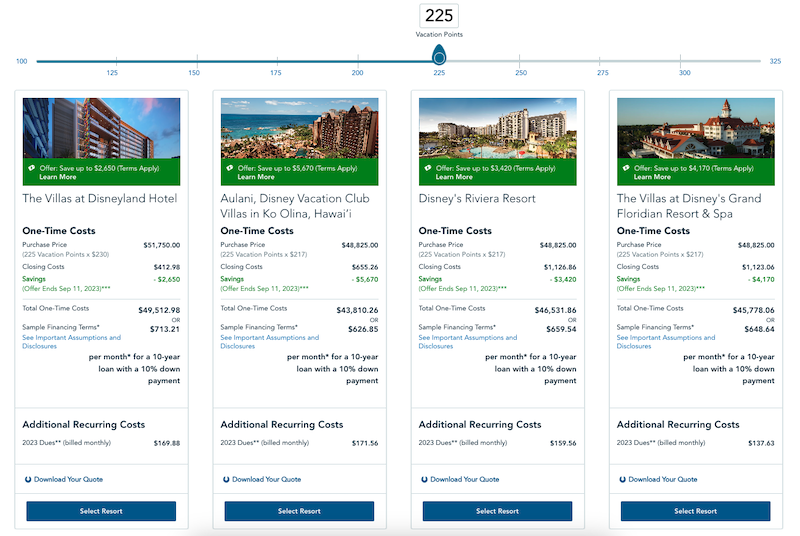The height and width of the screenshot is (536, 800).
Task: Click the $45,778.06 total one-time cost
Action: coord(754,310)
